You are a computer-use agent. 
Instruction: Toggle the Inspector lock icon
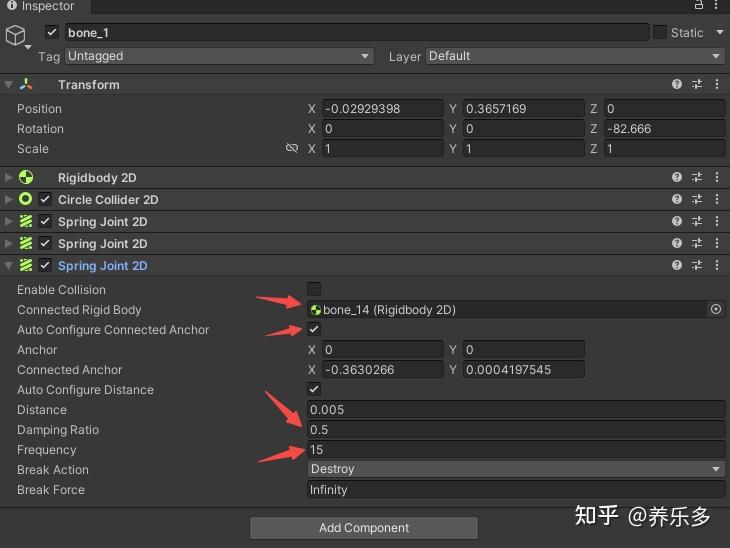(x=699, y=5)
